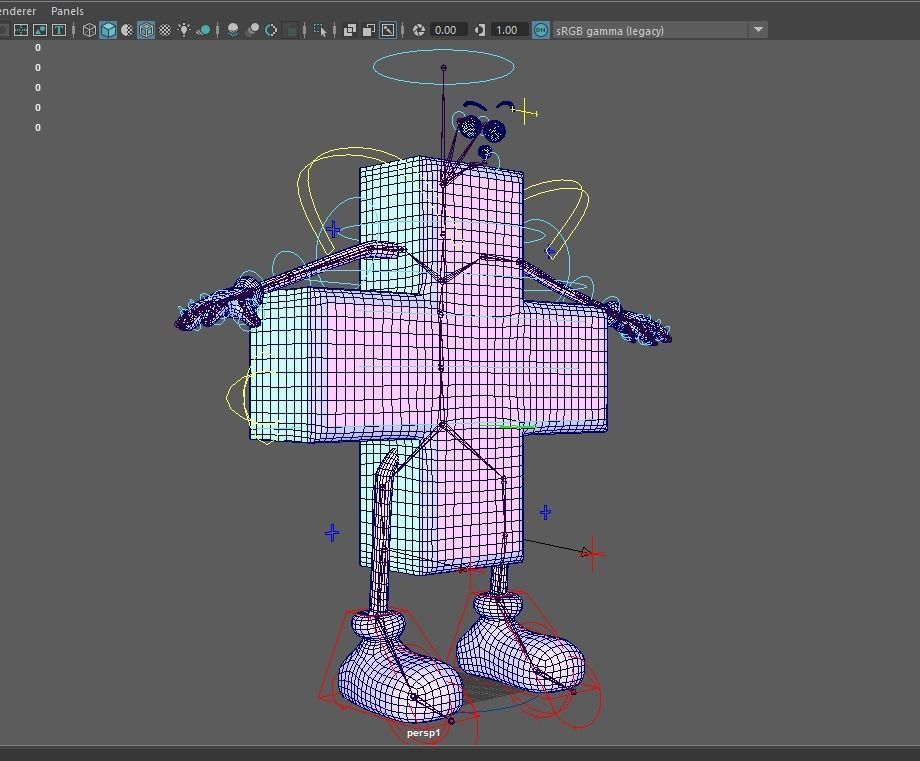Enable Use Default Material half-sphere icon

(x=127, y=30)
